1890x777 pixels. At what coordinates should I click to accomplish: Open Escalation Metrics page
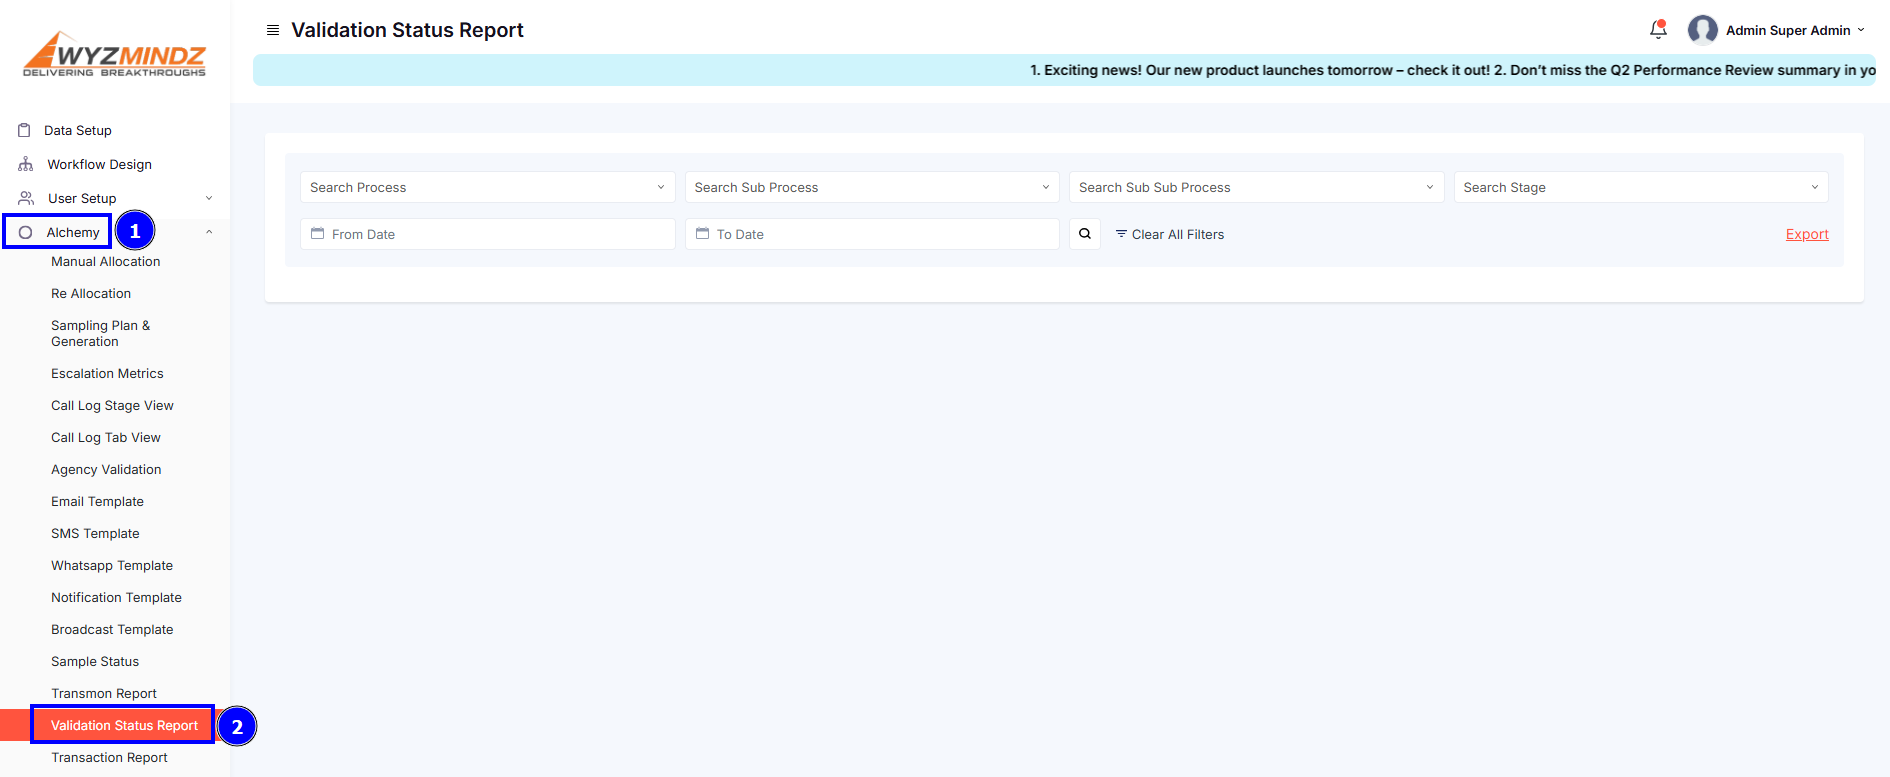107,373
